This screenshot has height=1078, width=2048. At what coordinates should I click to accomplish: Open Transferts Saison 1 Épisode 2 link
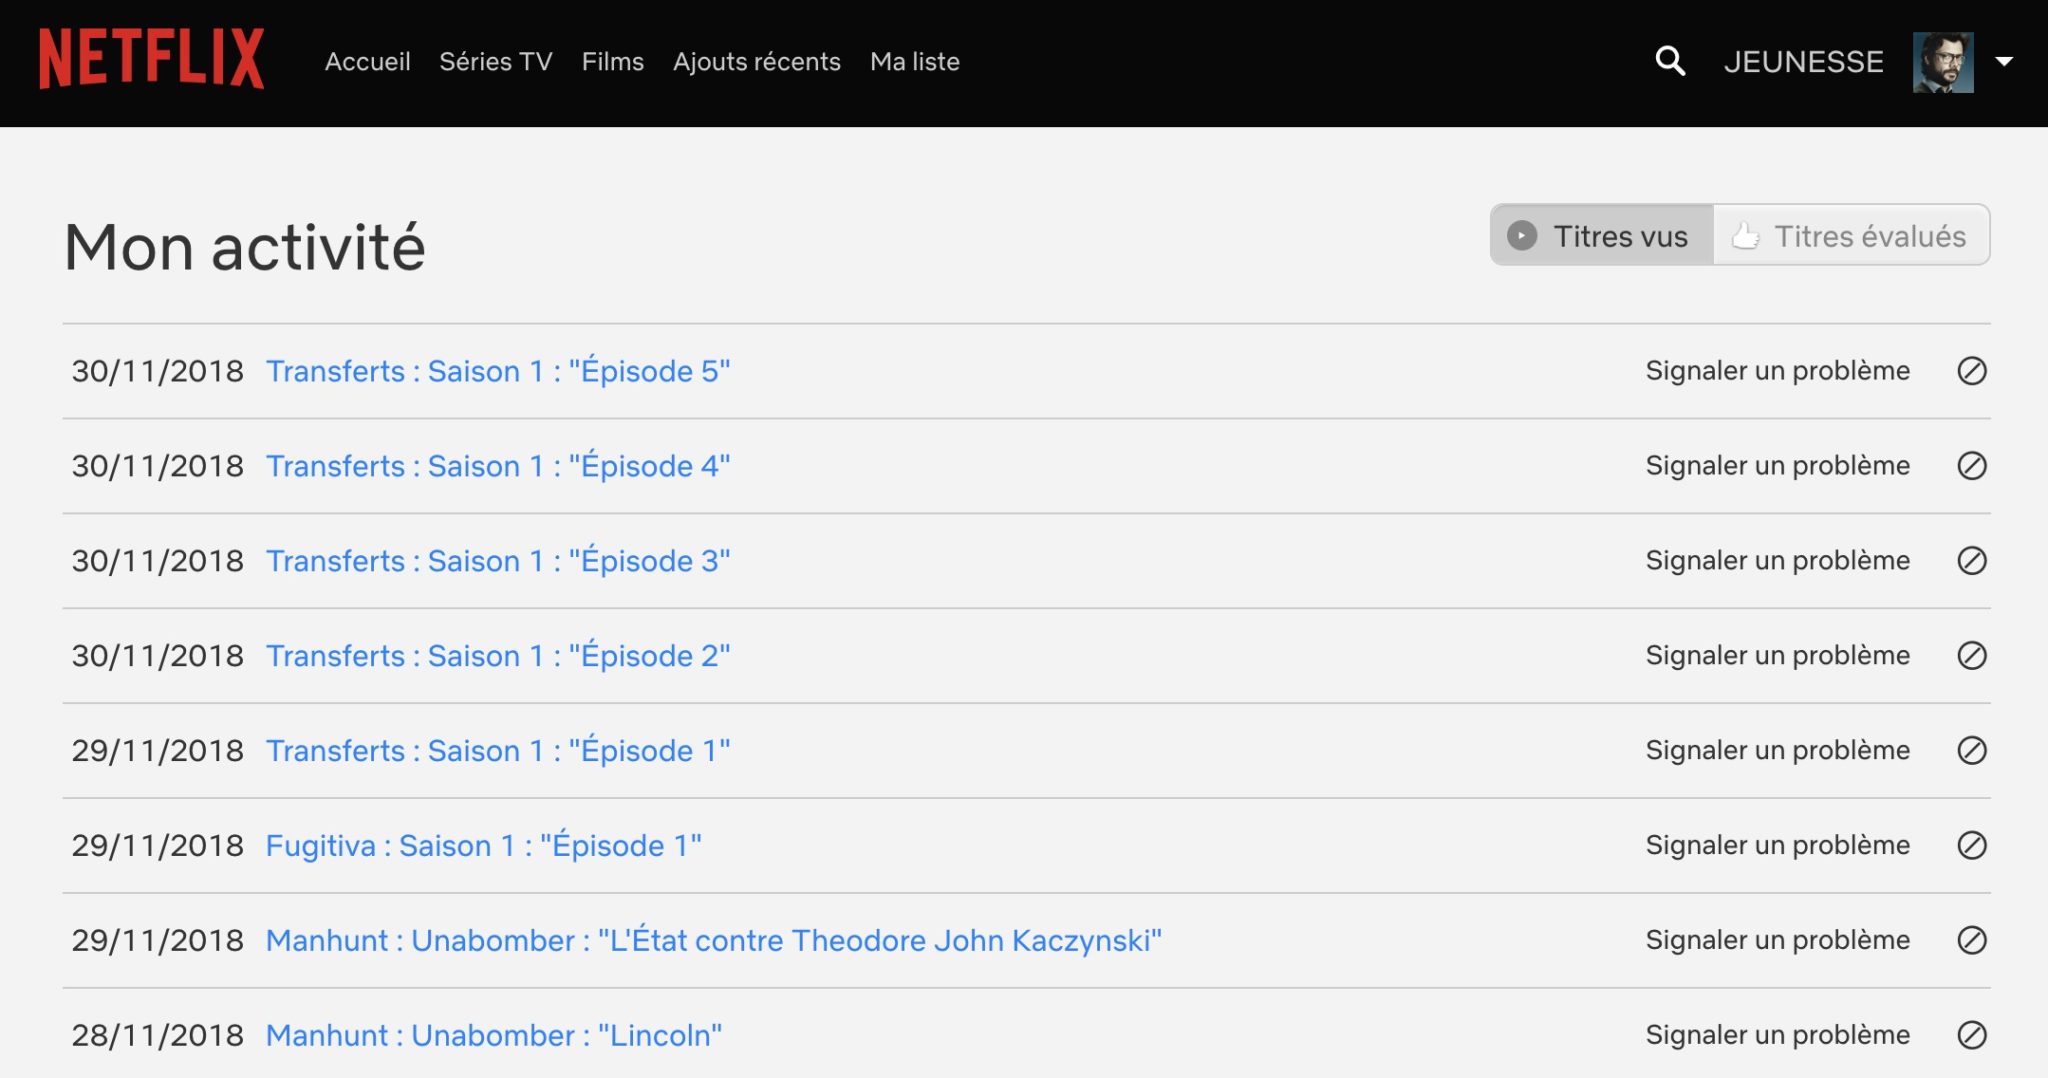click(x=498, y=656)
